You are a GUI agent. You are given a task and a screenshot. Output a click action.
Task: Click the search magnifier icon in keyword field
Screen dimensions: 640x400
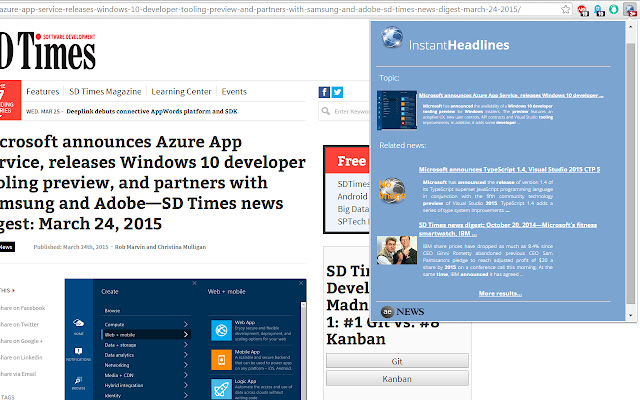tap(325, 111)
